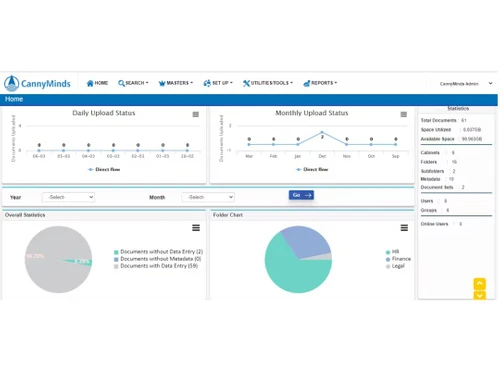The height and width of the screenshot is (375, 500).
Task: Toggle Direct flow legend in Monthly chart
Action: coord(312,169)
